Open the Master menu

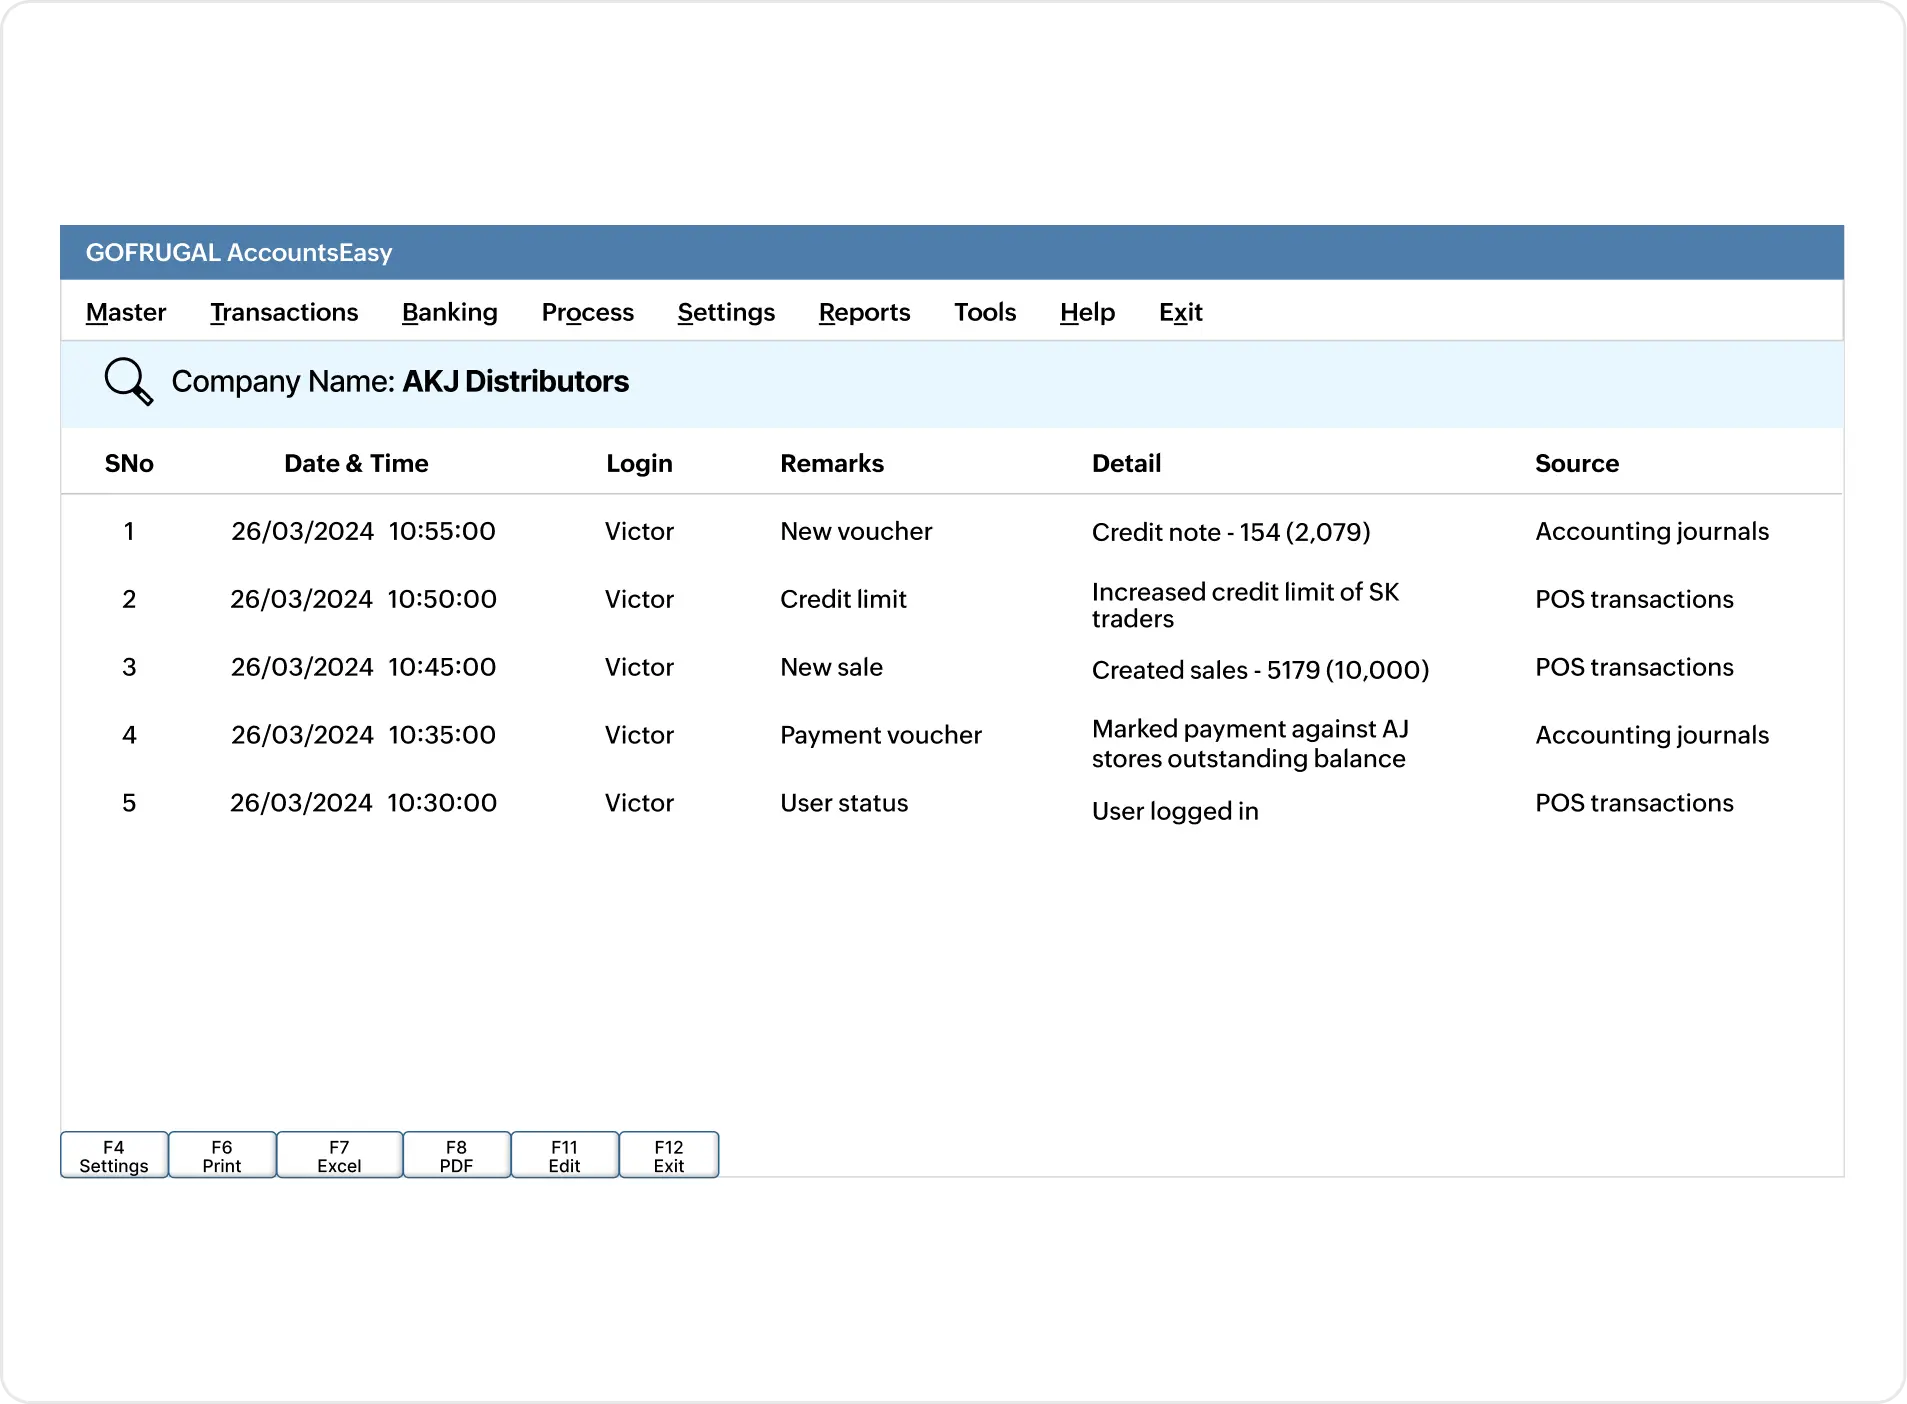[125, 312]
